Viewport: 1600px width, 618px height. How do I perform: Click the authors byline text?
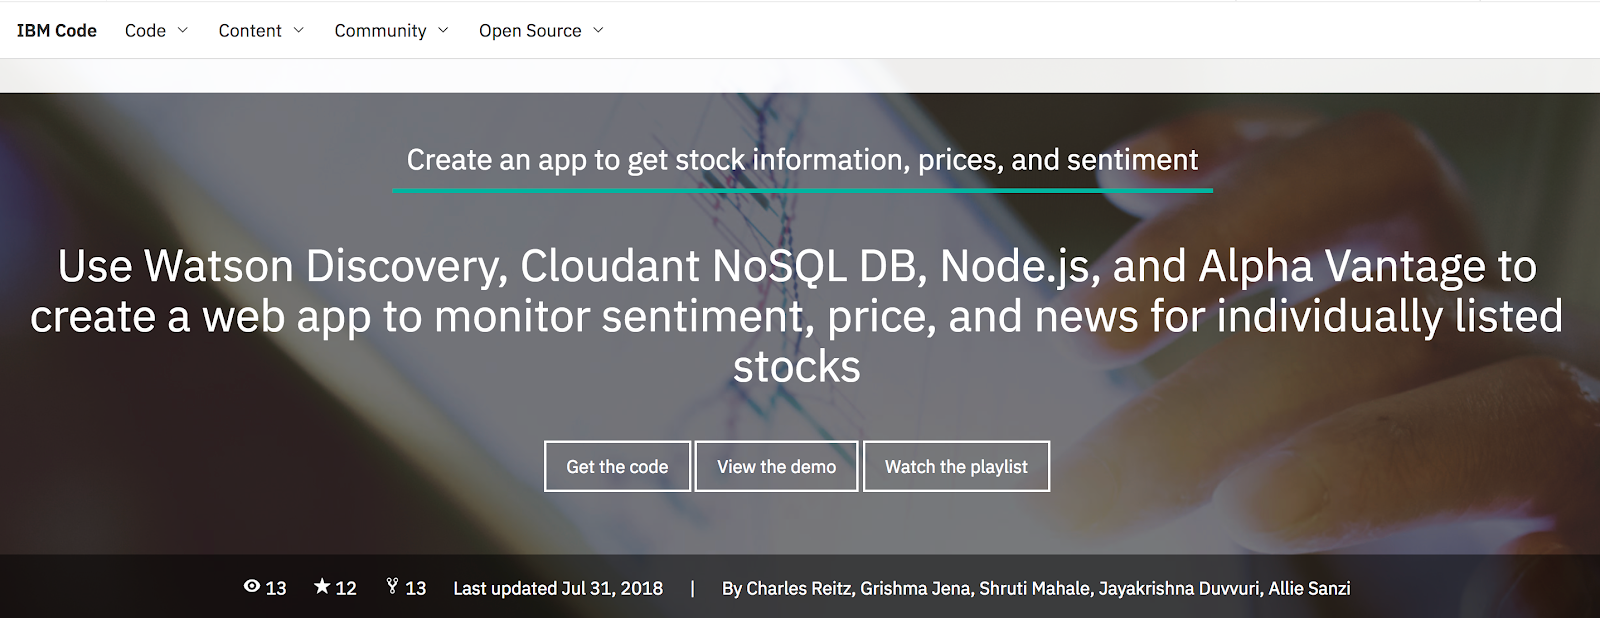tap(1036, 588)
